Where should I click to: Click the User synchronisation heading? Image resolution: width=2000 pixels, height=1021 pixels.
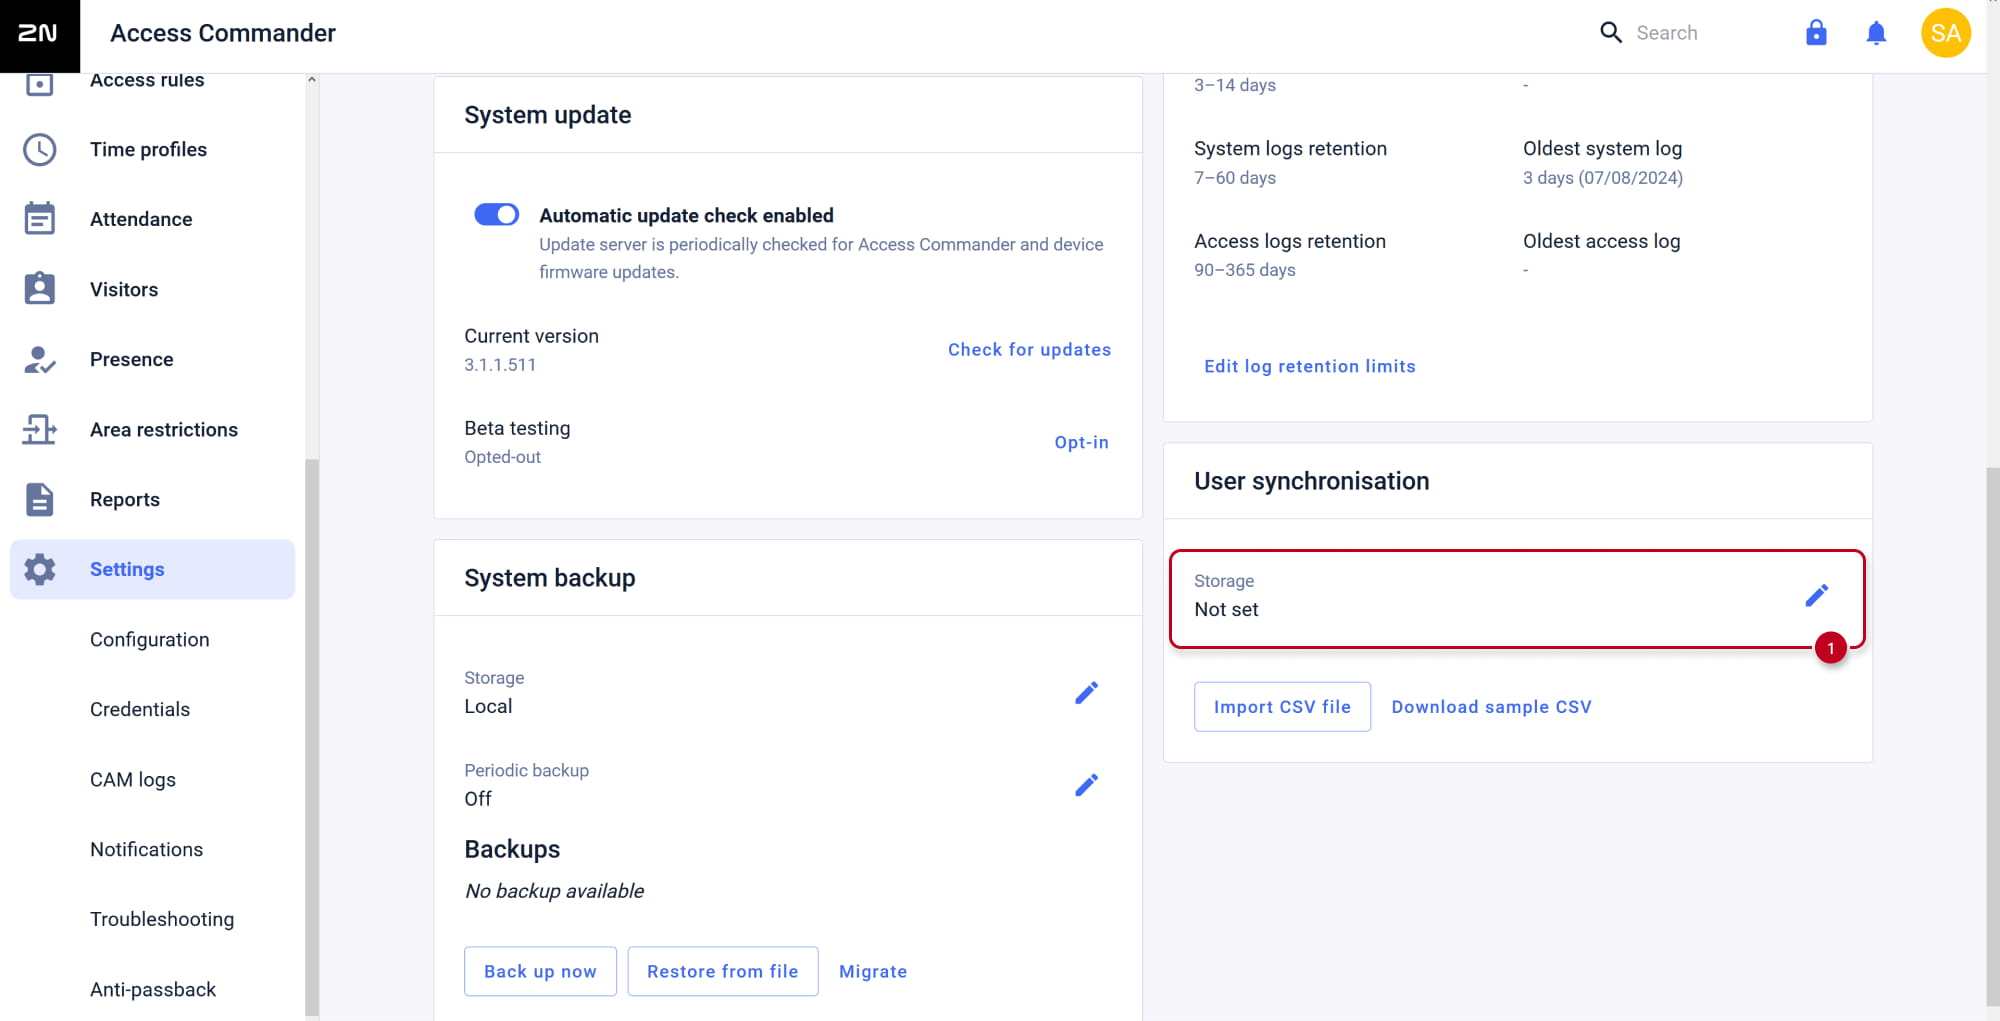[1311, 481]
